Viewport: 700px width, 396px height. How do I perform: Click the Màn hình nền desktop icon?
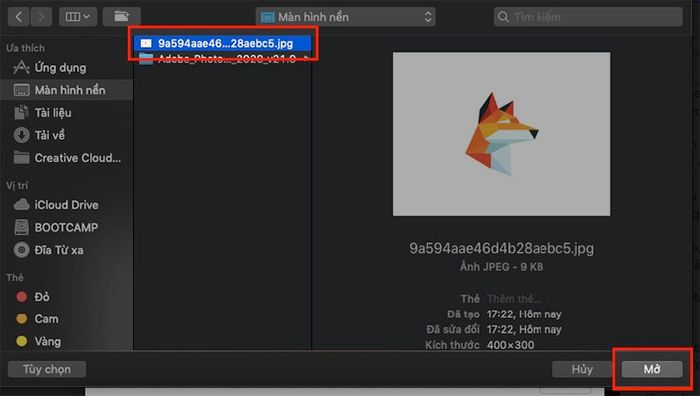click(x=21, y=90)
